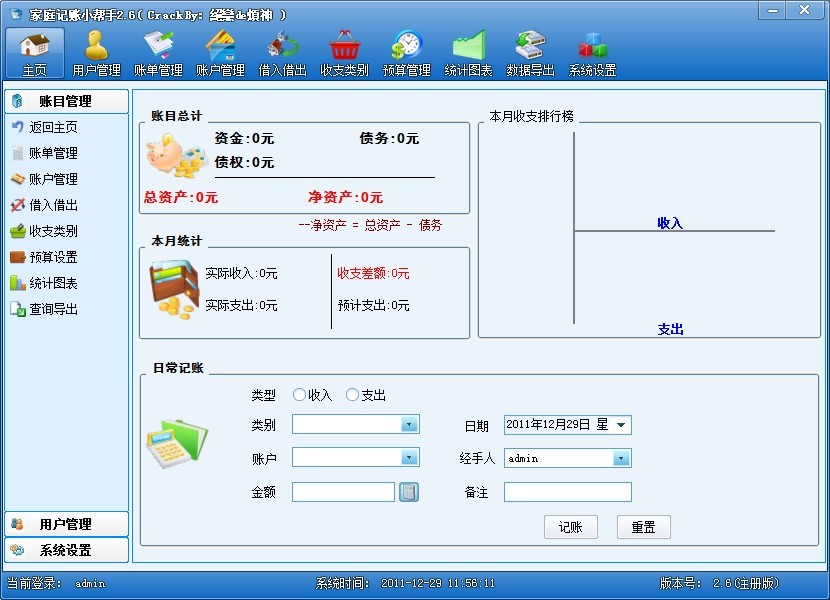Expand the 经手人 admin dropdown
The image size is (830, 600).
tap(621, 458)
